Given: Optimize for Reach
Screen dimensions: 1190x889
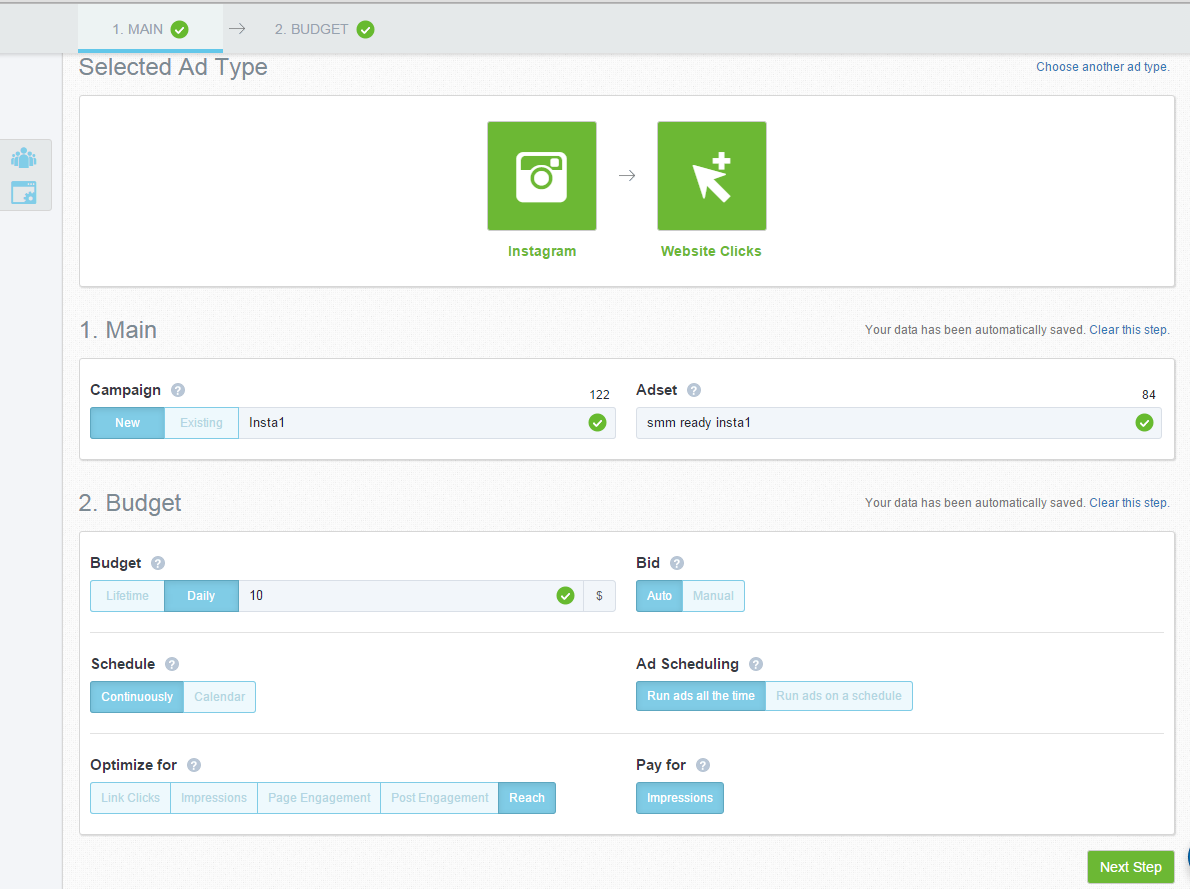Looking at the screenshot, I should (x=527, y=798).
